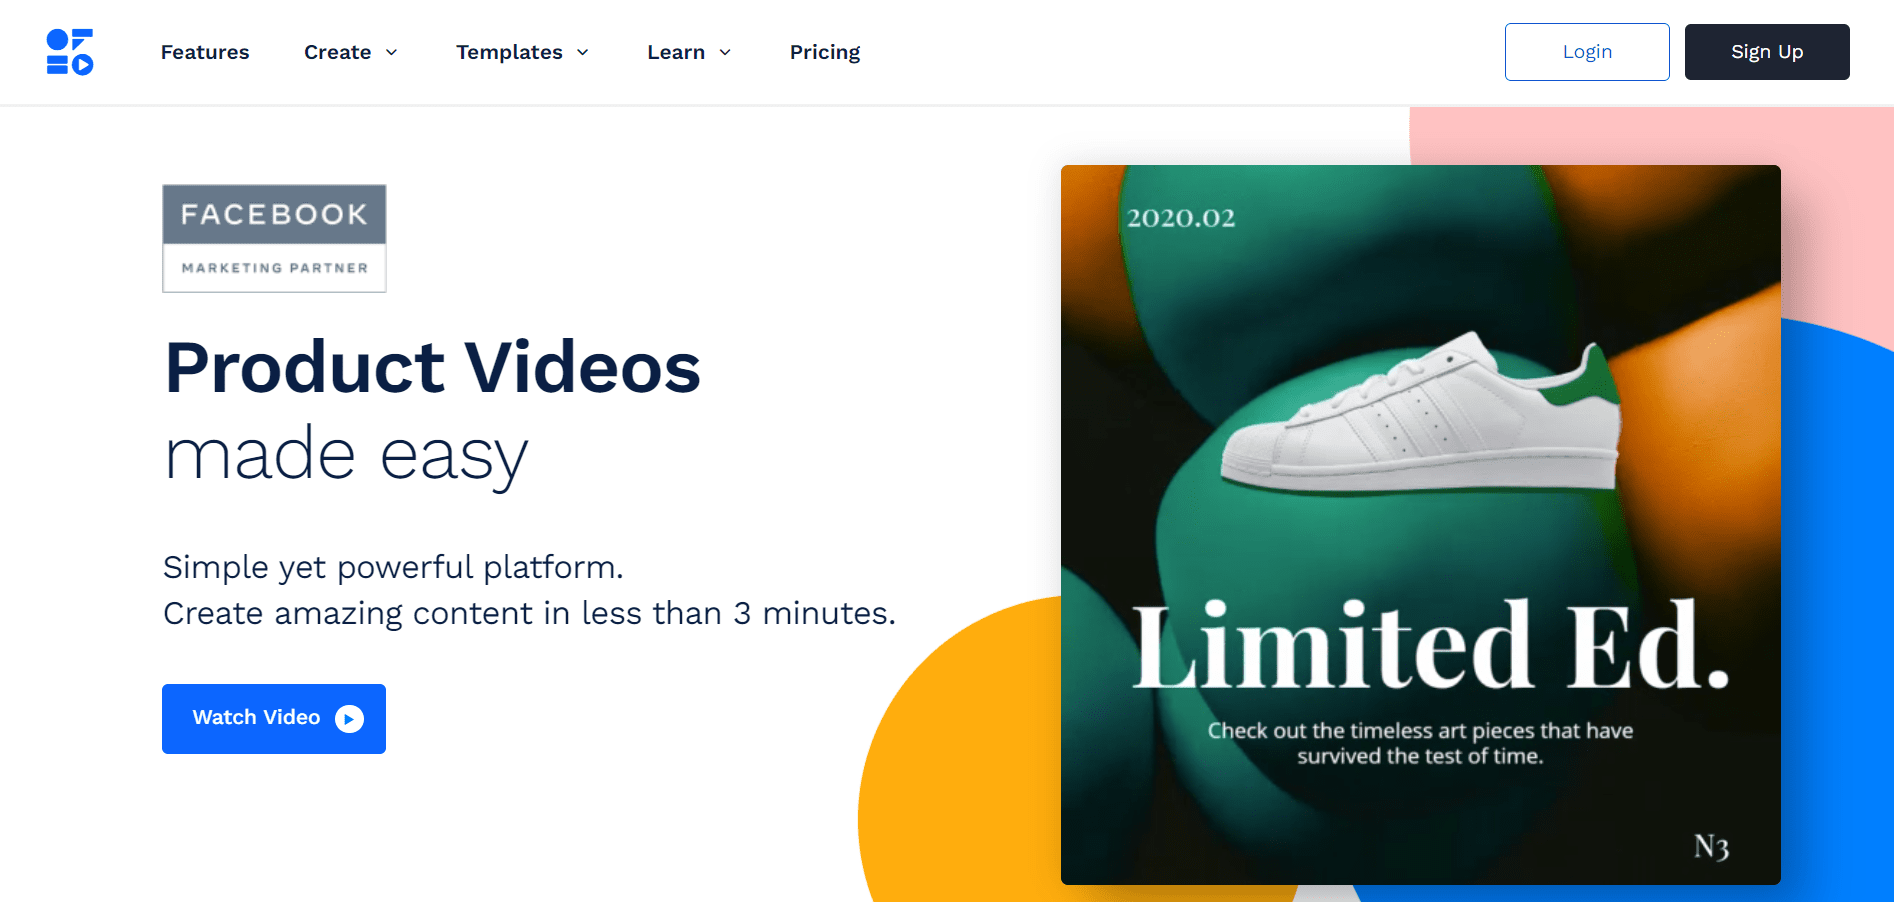Open the Features page
The height and width of the screenshot is (902, 1894).
coord(205,52)
